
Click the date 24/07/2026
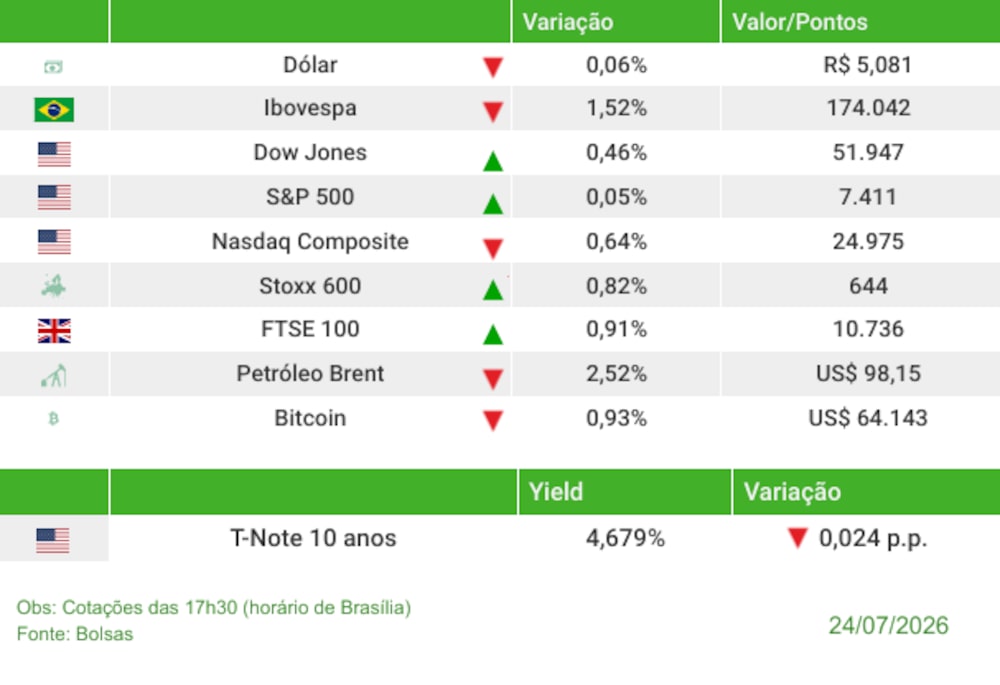coord(888,626)
